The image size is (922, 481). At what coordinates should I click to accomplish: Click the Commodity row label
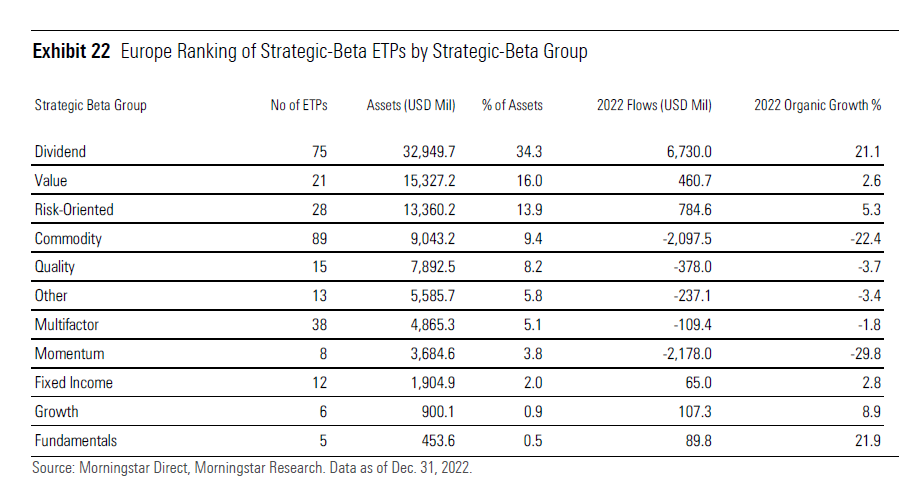(x=68, y=239)
